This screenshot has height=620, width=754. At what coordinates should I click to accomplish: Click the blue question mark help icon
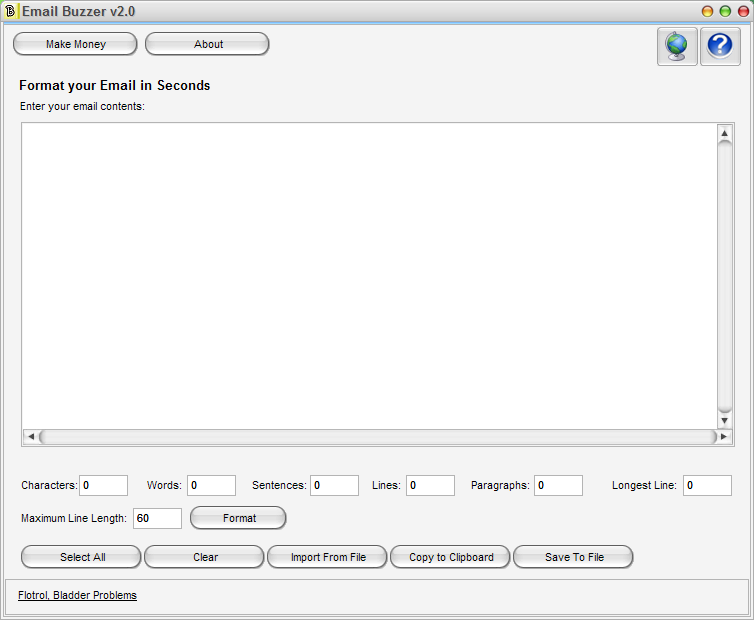(x=720, y=46)
